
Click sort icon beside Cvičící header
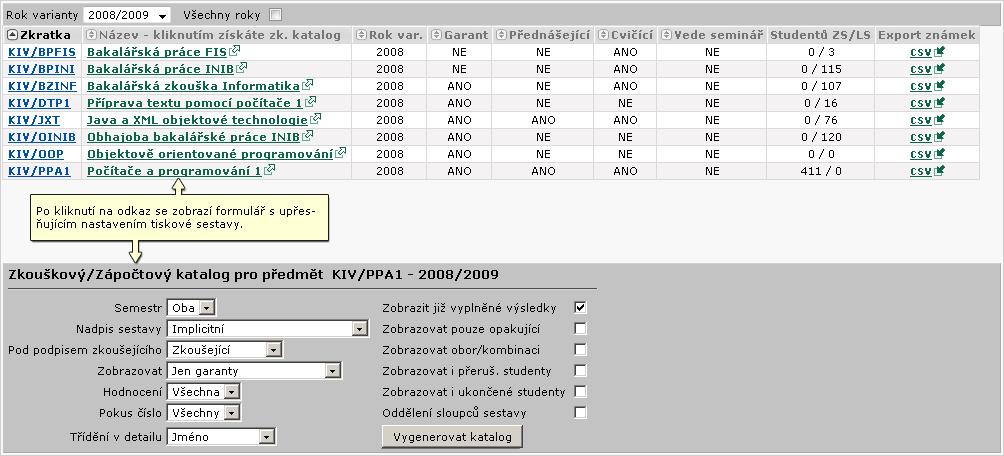point(603,35)
